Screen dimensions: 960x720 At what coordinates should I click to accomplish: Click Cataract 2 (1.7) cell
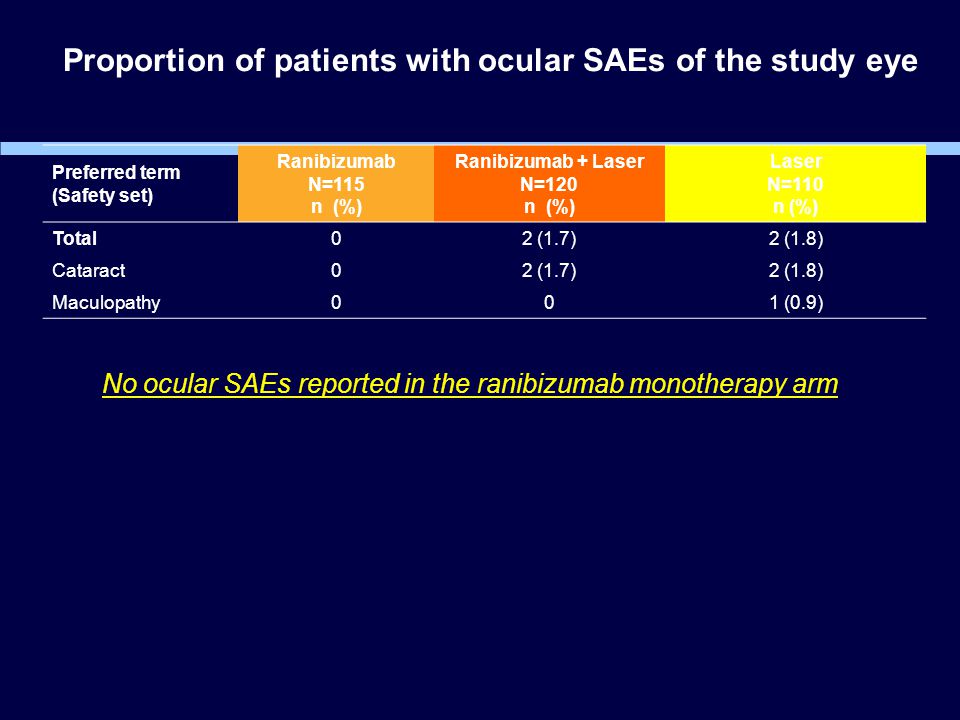(549, 270)
